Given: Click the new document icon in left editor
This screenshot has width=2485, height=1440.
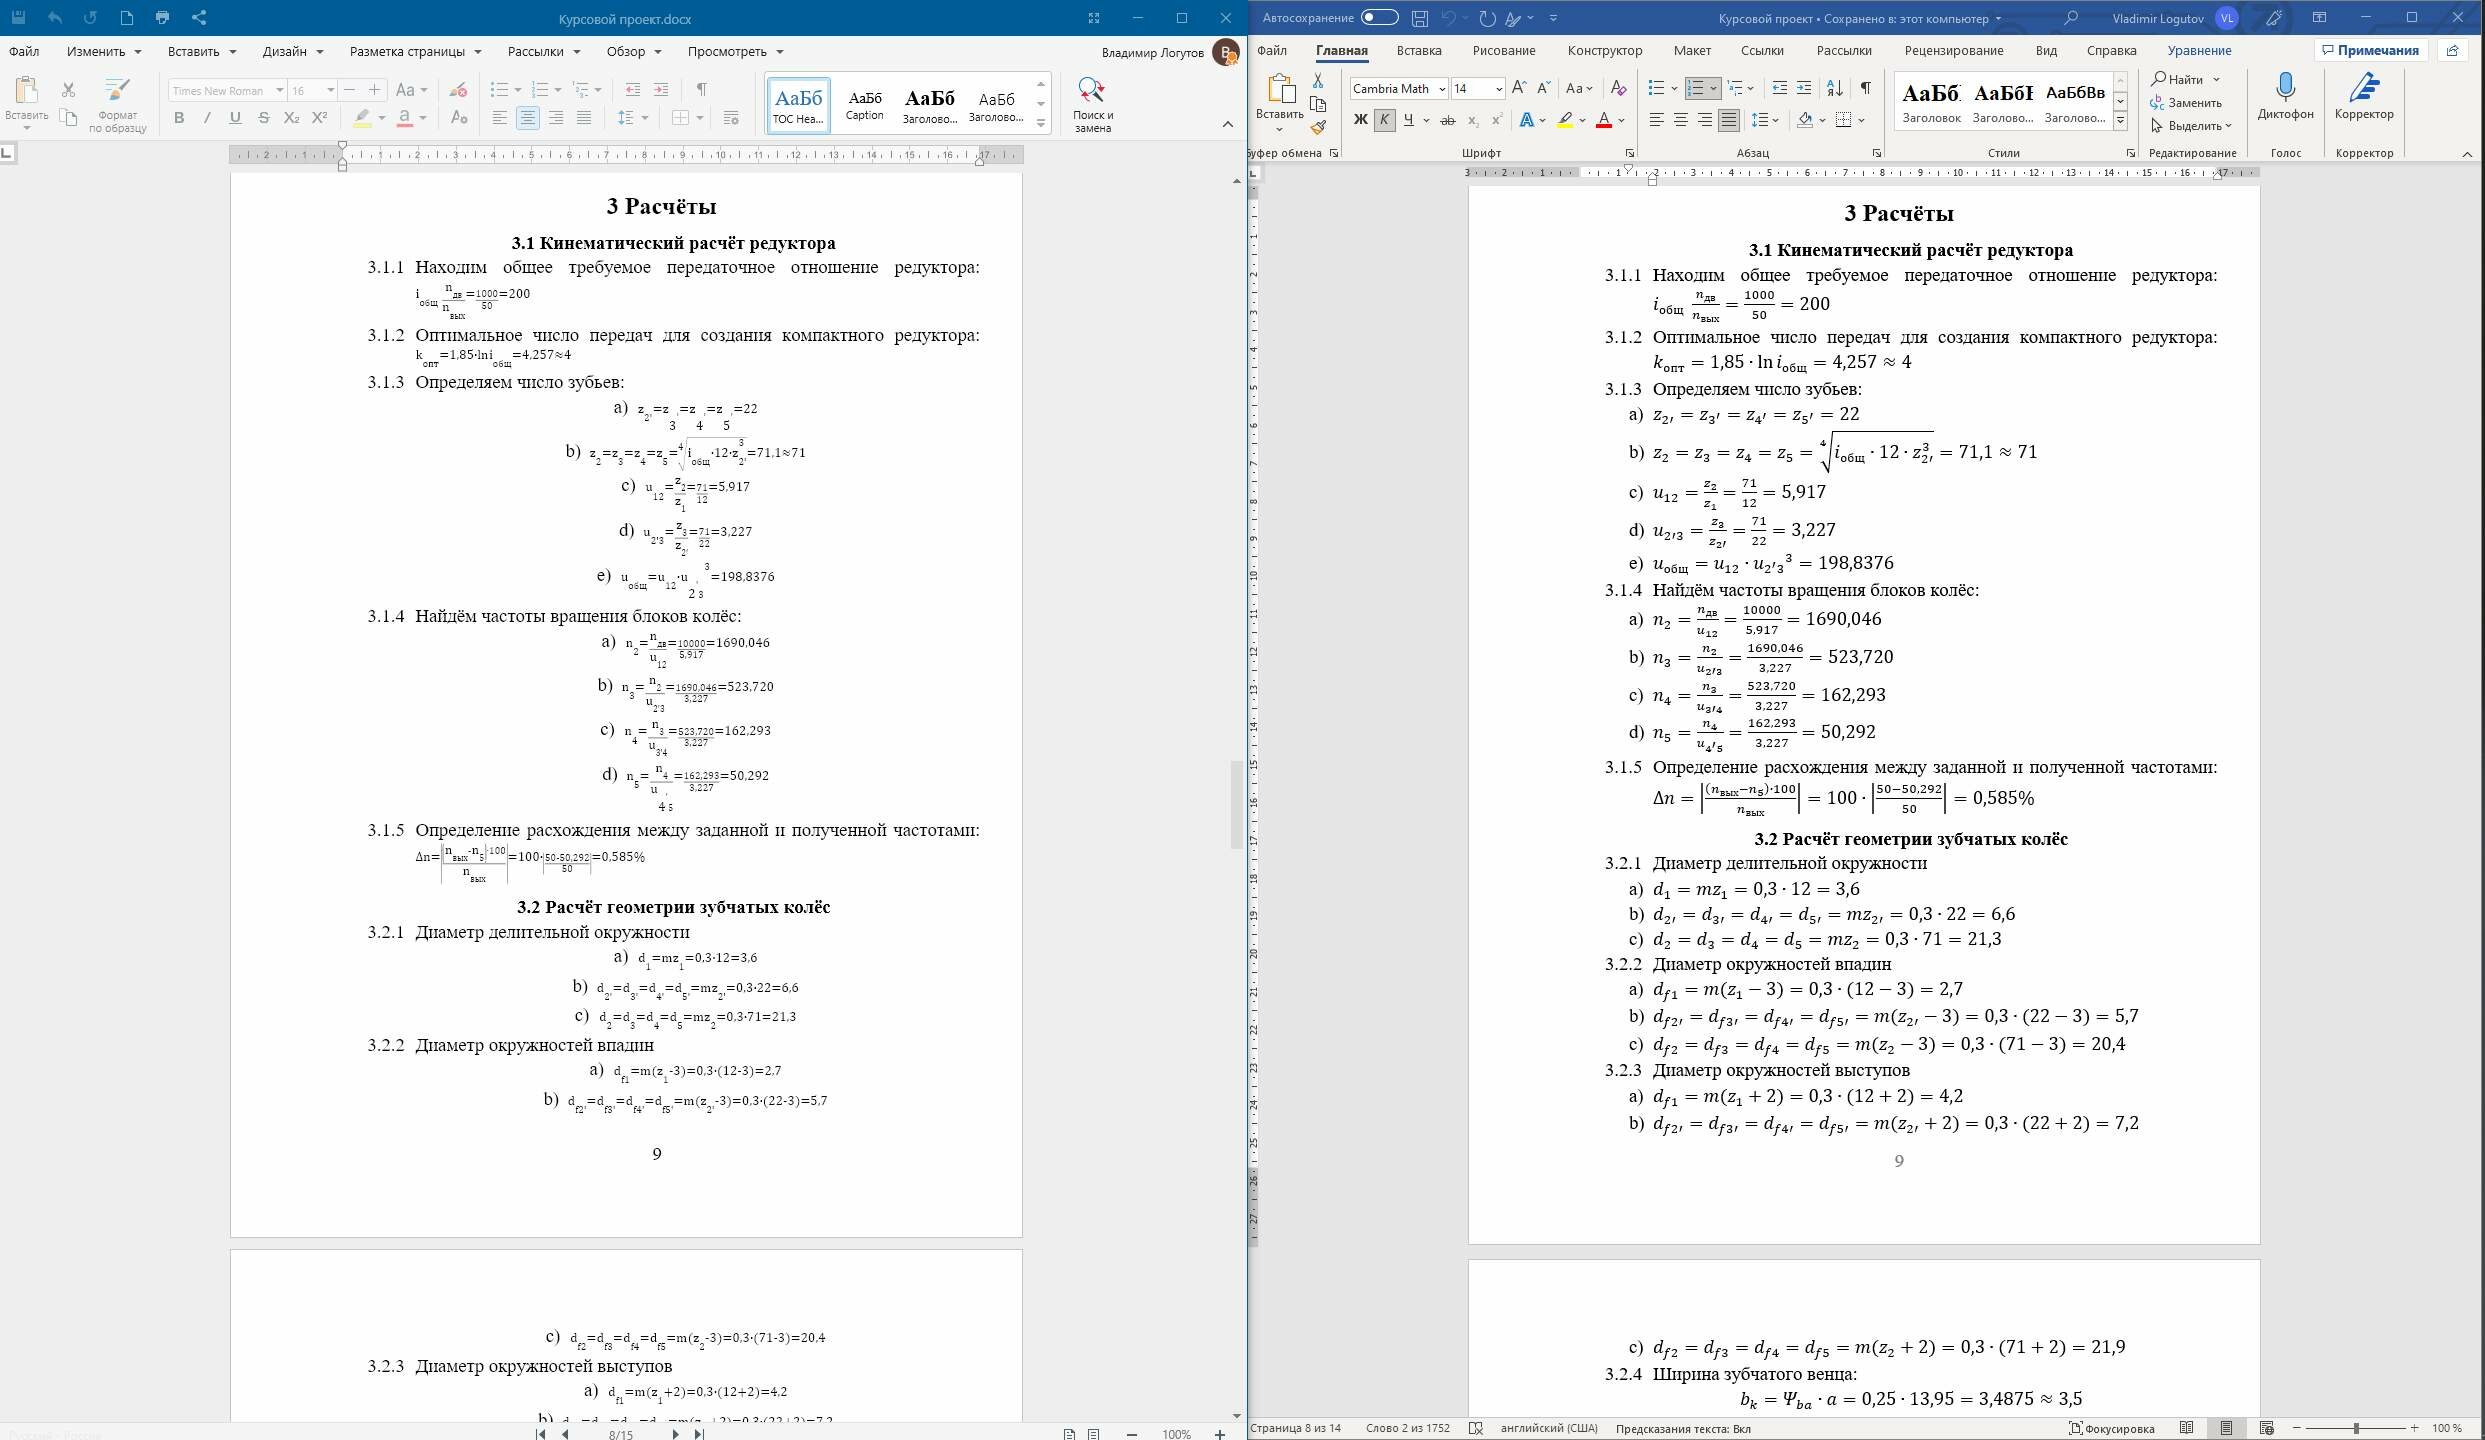Looking at the screenshot, I should (126, 18).
